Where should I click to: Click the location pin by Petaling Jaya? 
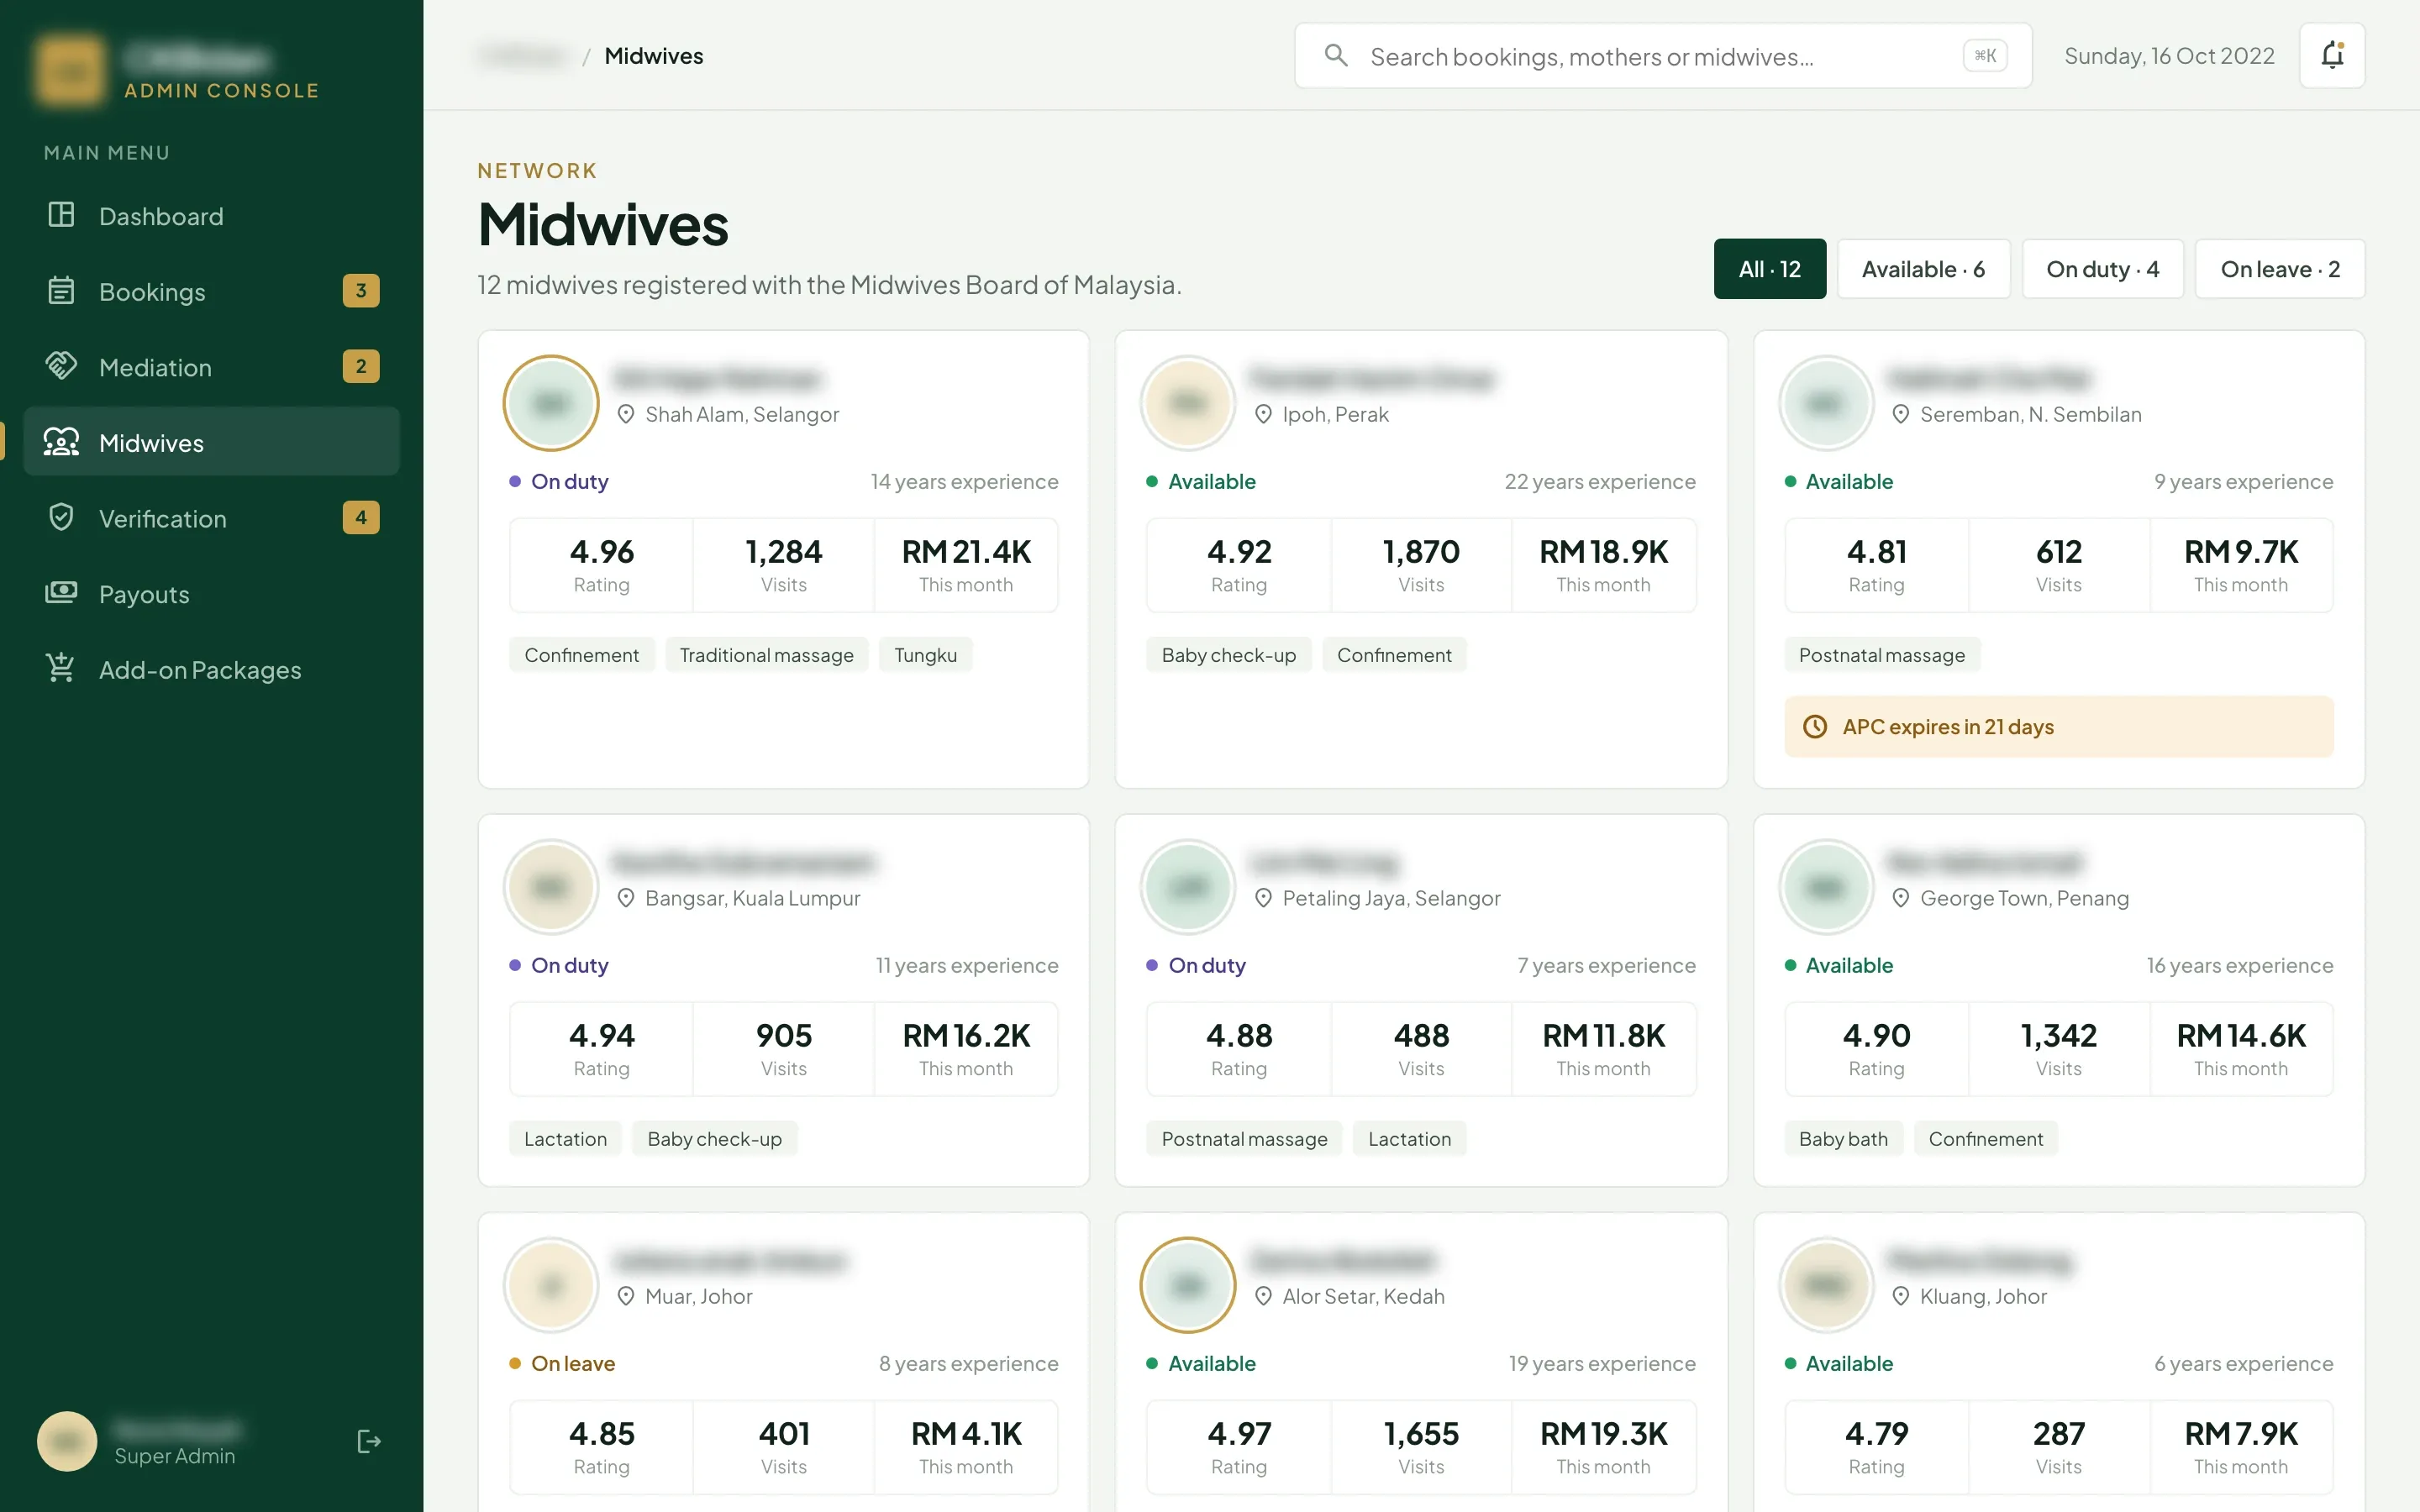(1263, 898)
